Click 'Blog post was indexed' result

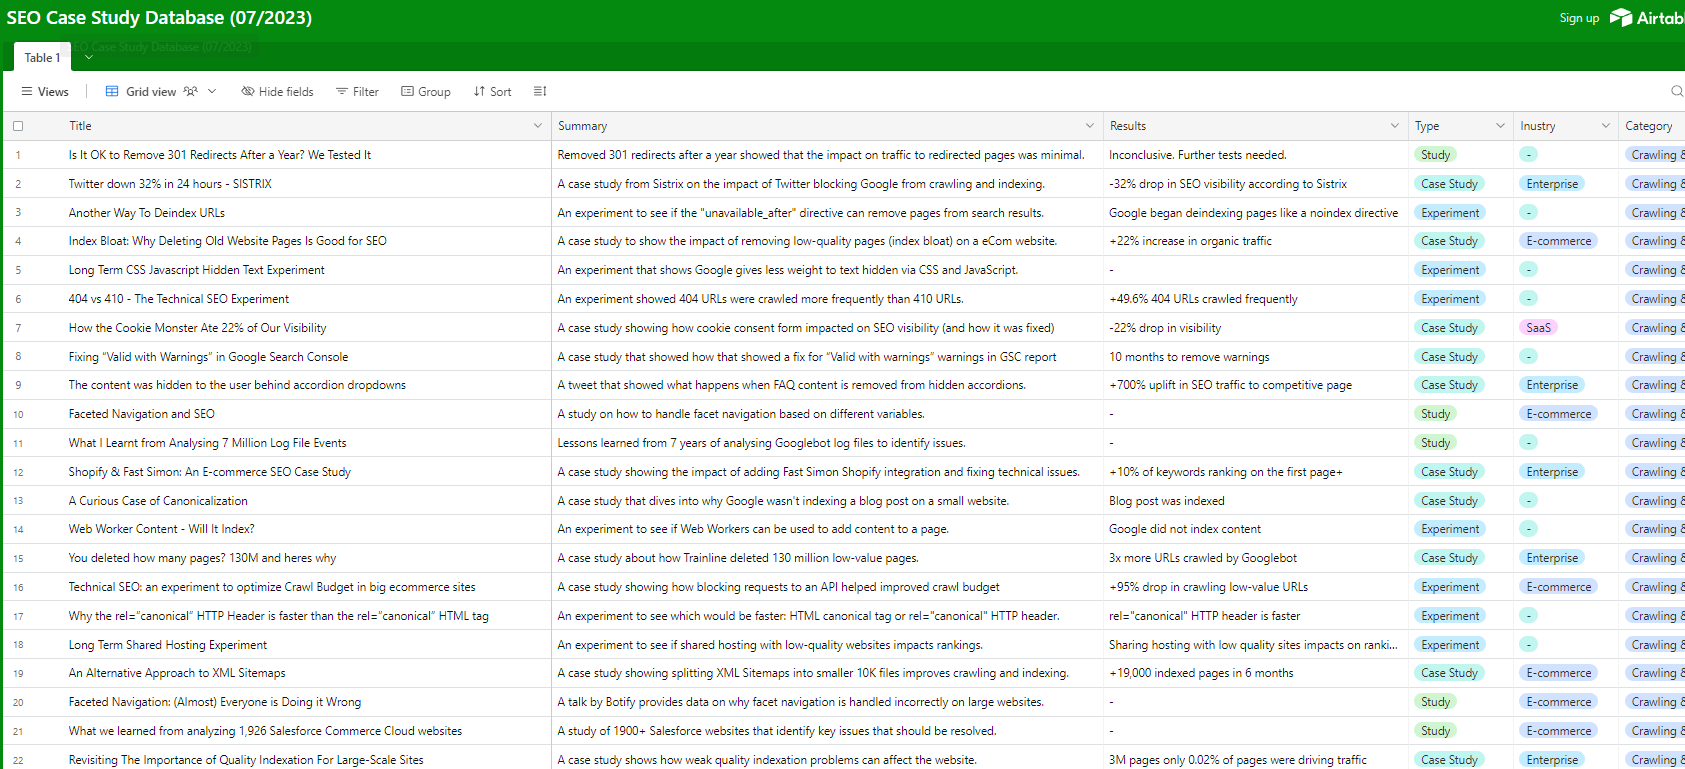1166,501
